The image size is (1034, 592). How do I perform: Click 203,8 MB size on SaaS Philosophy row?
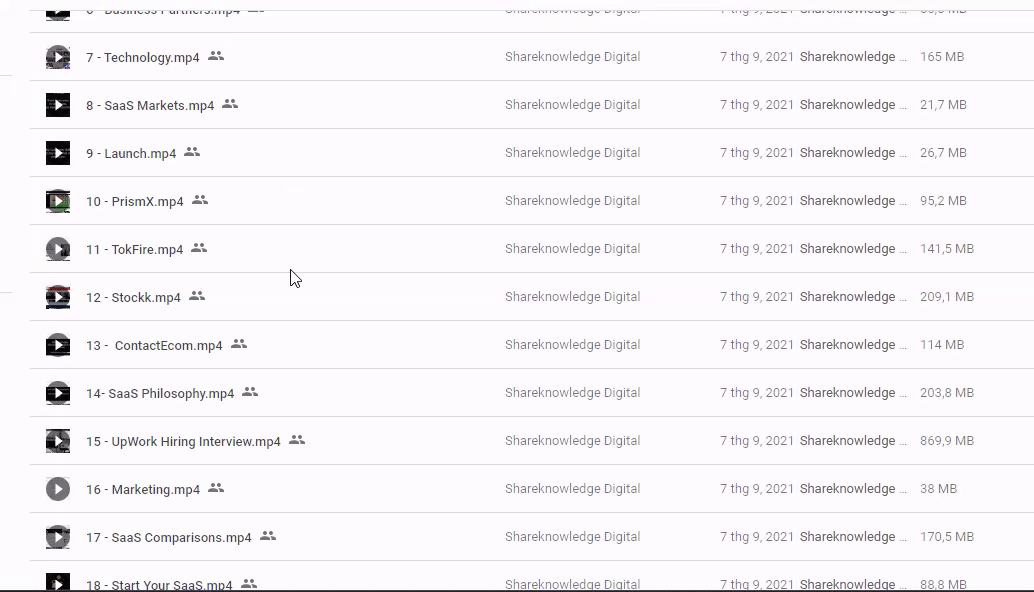[946, 393]
